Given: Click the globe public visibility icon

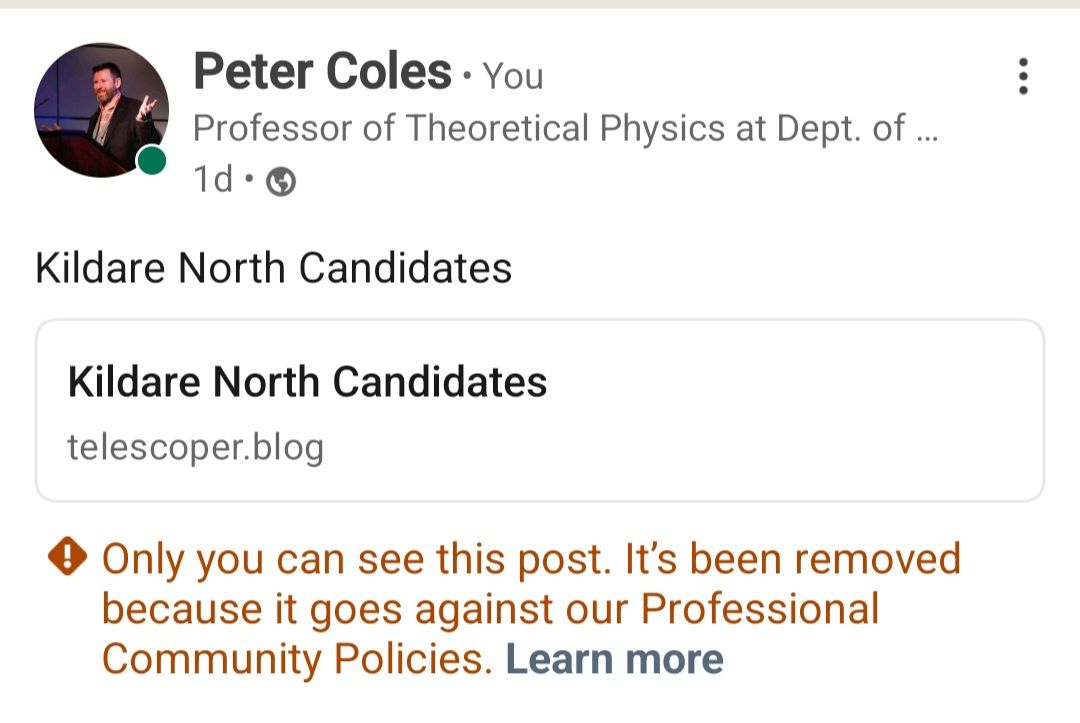Looking at the screenshot, I should [x=282, y=181].
